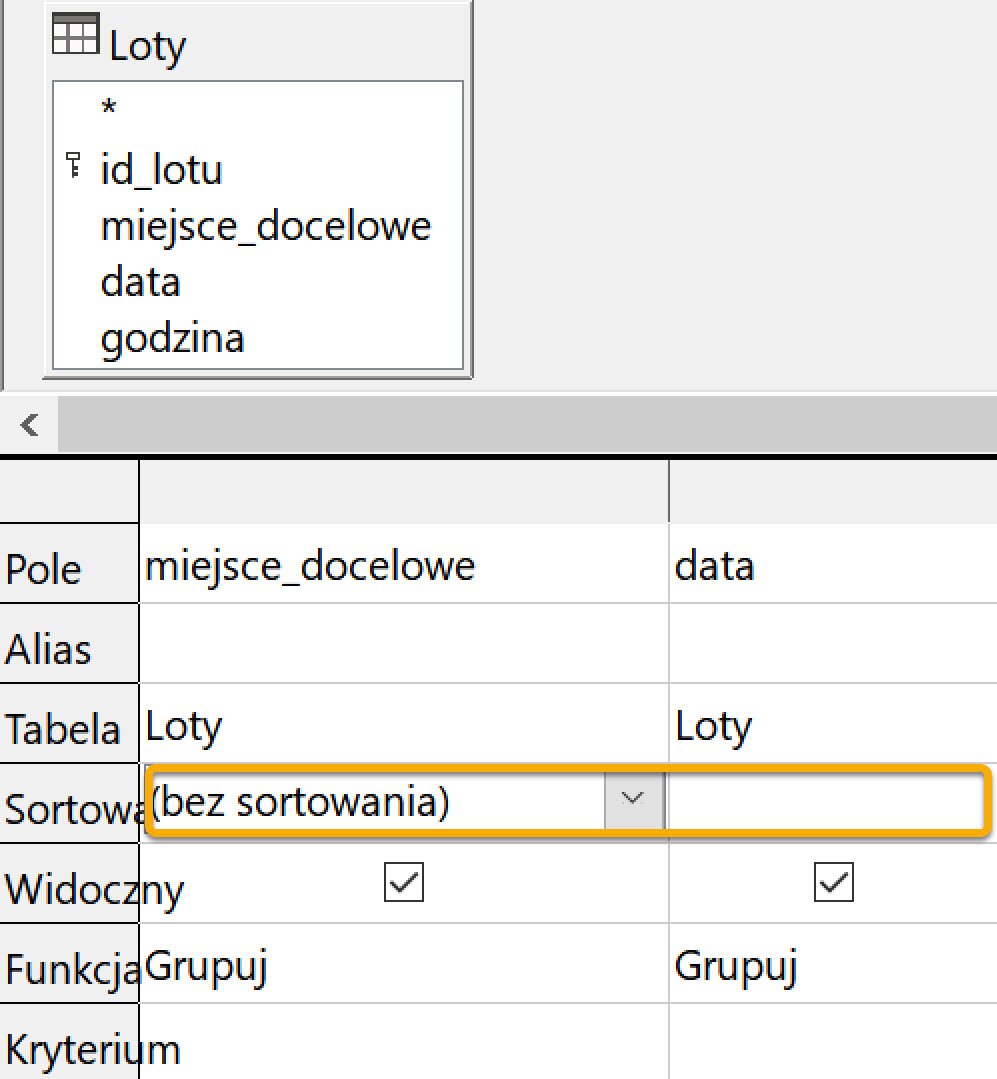Click the Kryterium cell under miejsce_docelowe

(400, 1045)
